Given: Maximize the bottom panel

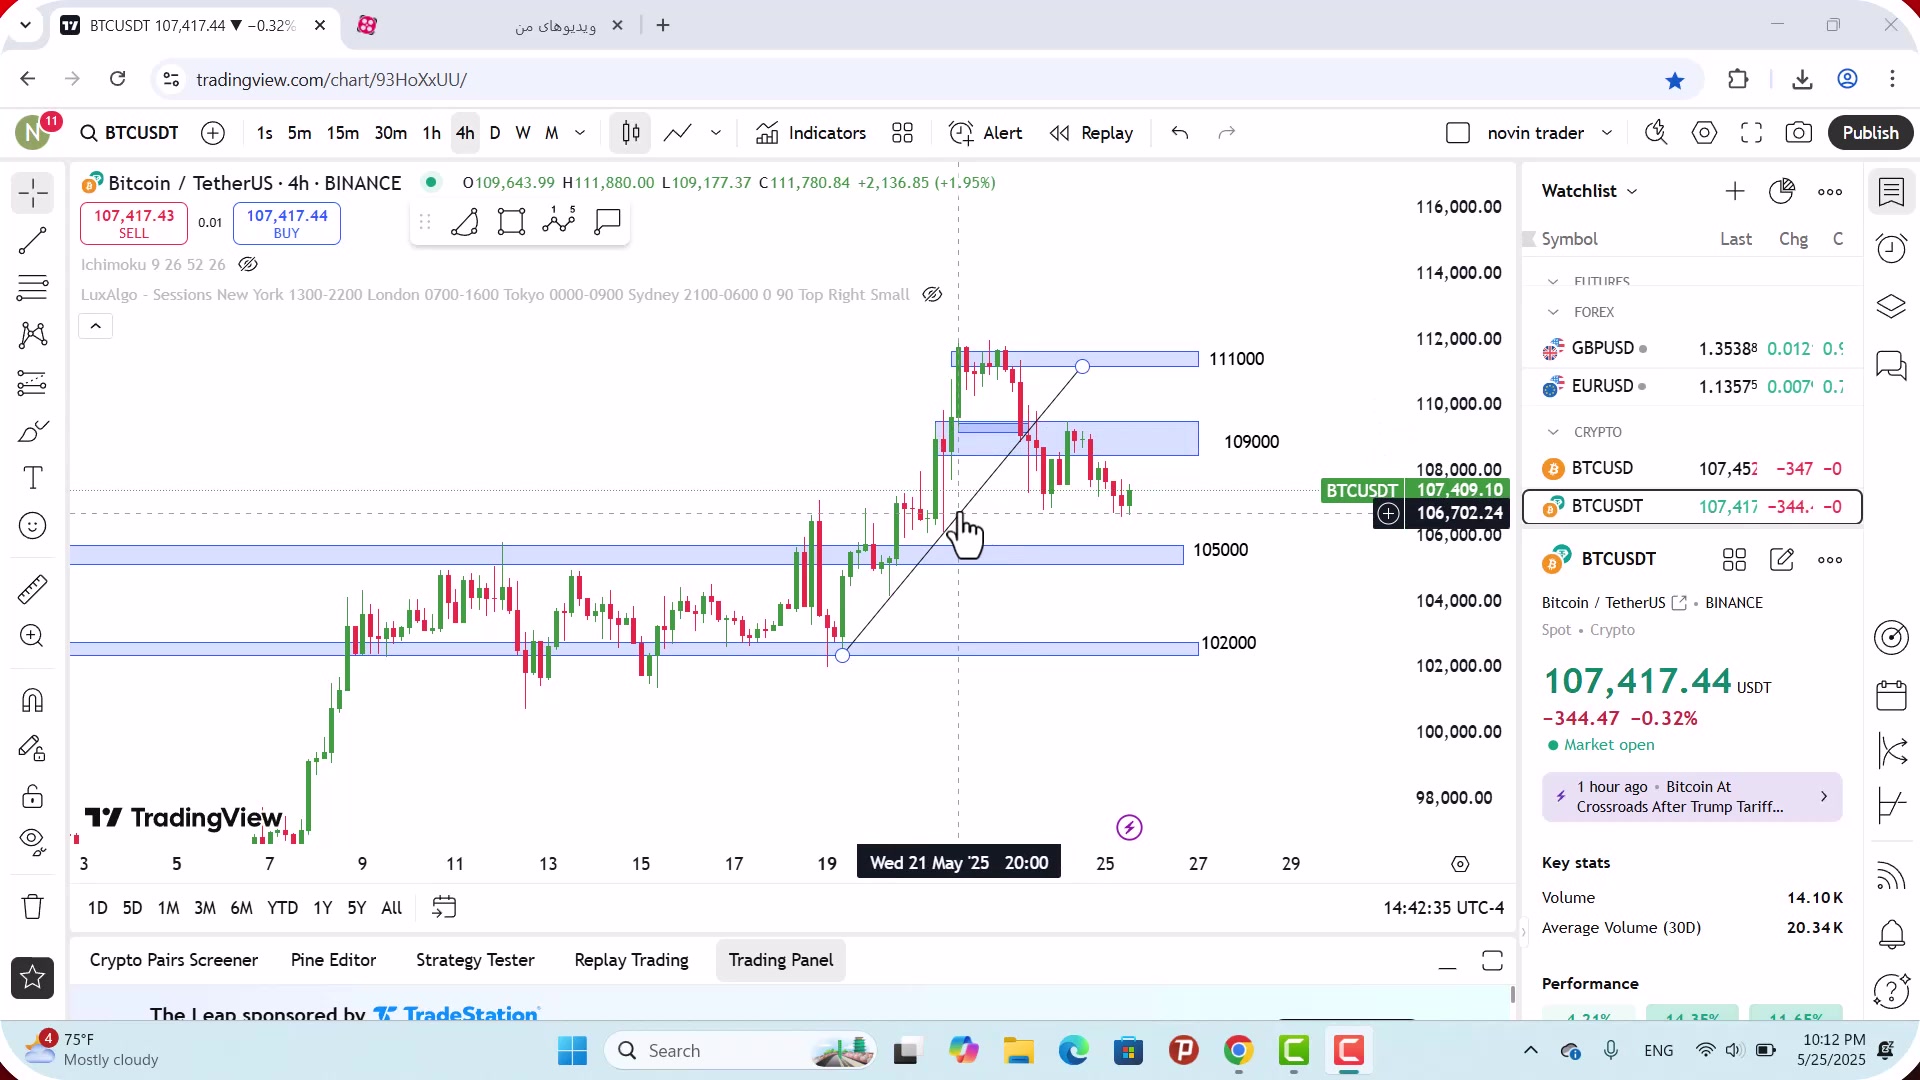Looking at the screenshot, I should pyautogui.click(x=1492, y=961).
